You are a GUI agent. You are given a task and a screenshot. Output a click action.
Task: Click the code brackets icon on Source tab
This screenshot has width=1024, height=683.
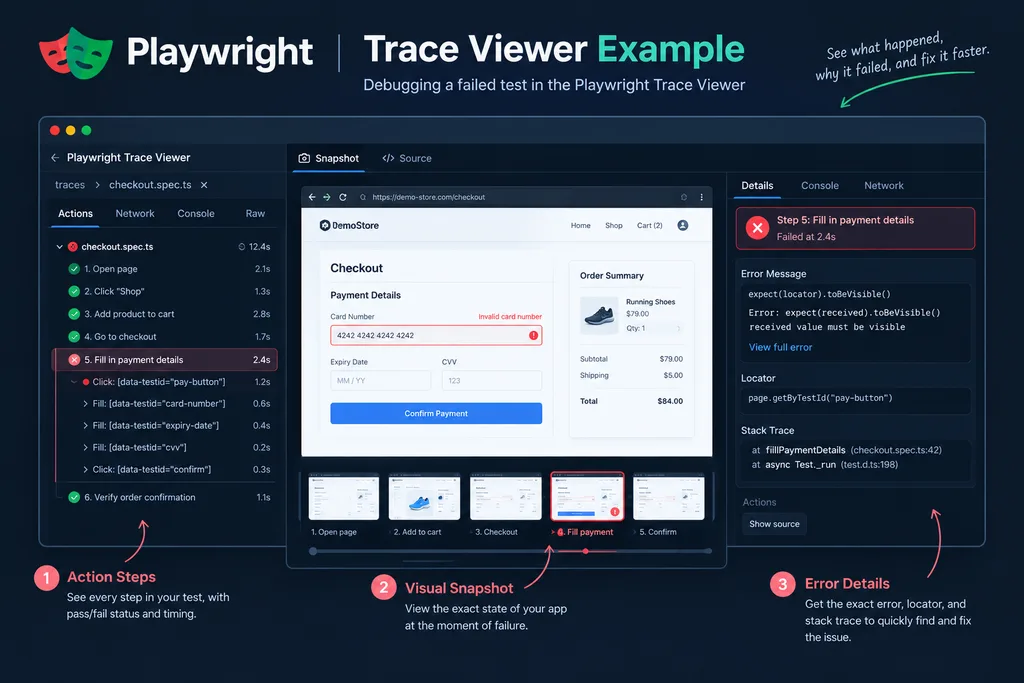[388, 158]
